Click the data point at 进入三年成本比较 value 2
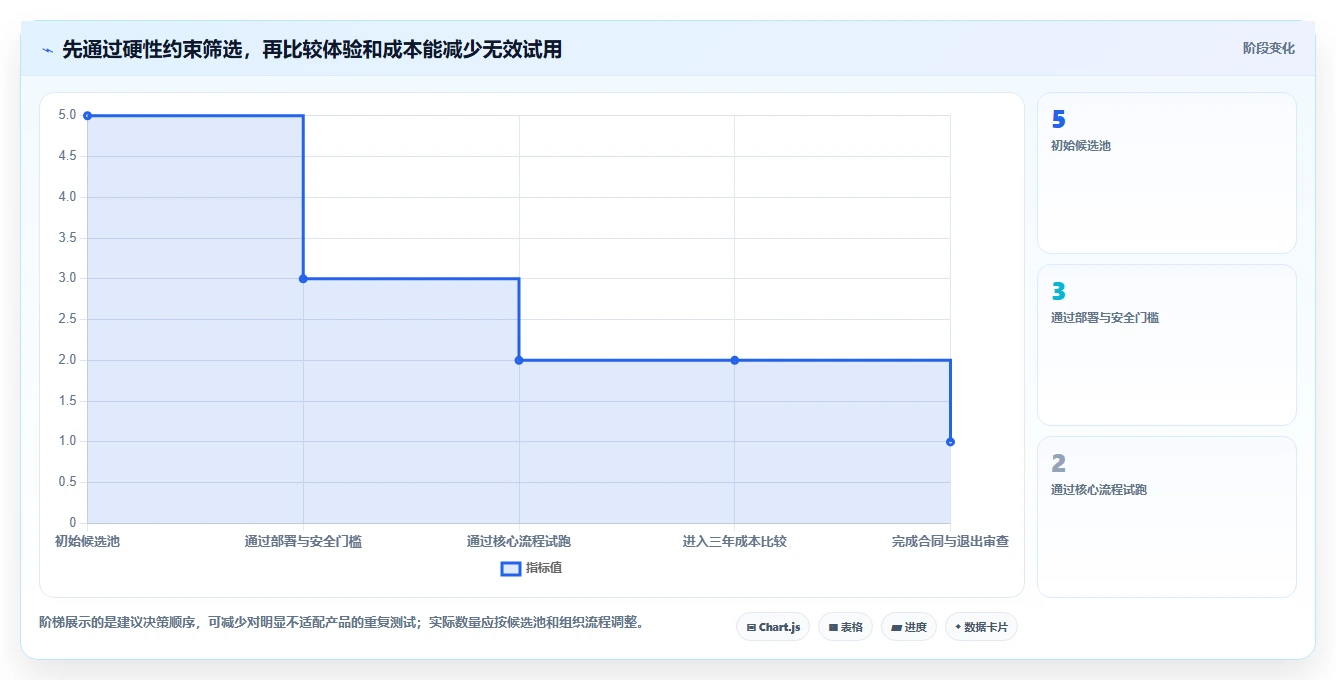Image resolution: width=1336 pixels, height=680 pixels. (734, 360)
